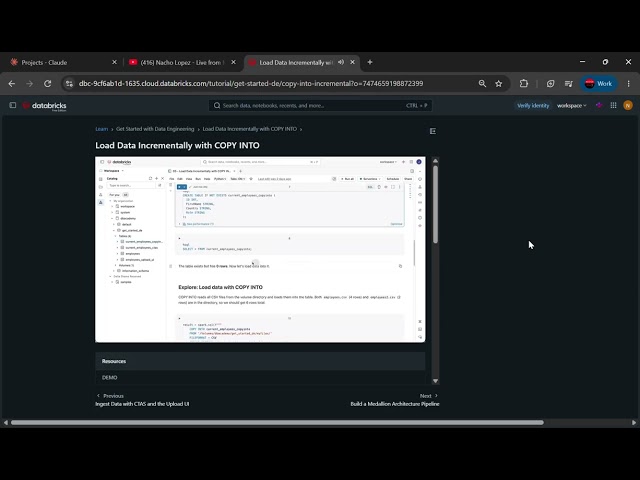
Task: Open the Chrome three-dot menu
Action: [628, 84]
